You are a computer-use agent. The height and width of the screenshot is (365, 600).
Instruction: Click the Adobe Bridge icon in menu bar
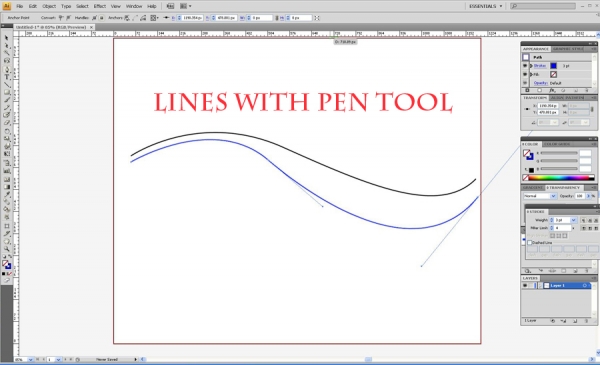pos(170,6)
